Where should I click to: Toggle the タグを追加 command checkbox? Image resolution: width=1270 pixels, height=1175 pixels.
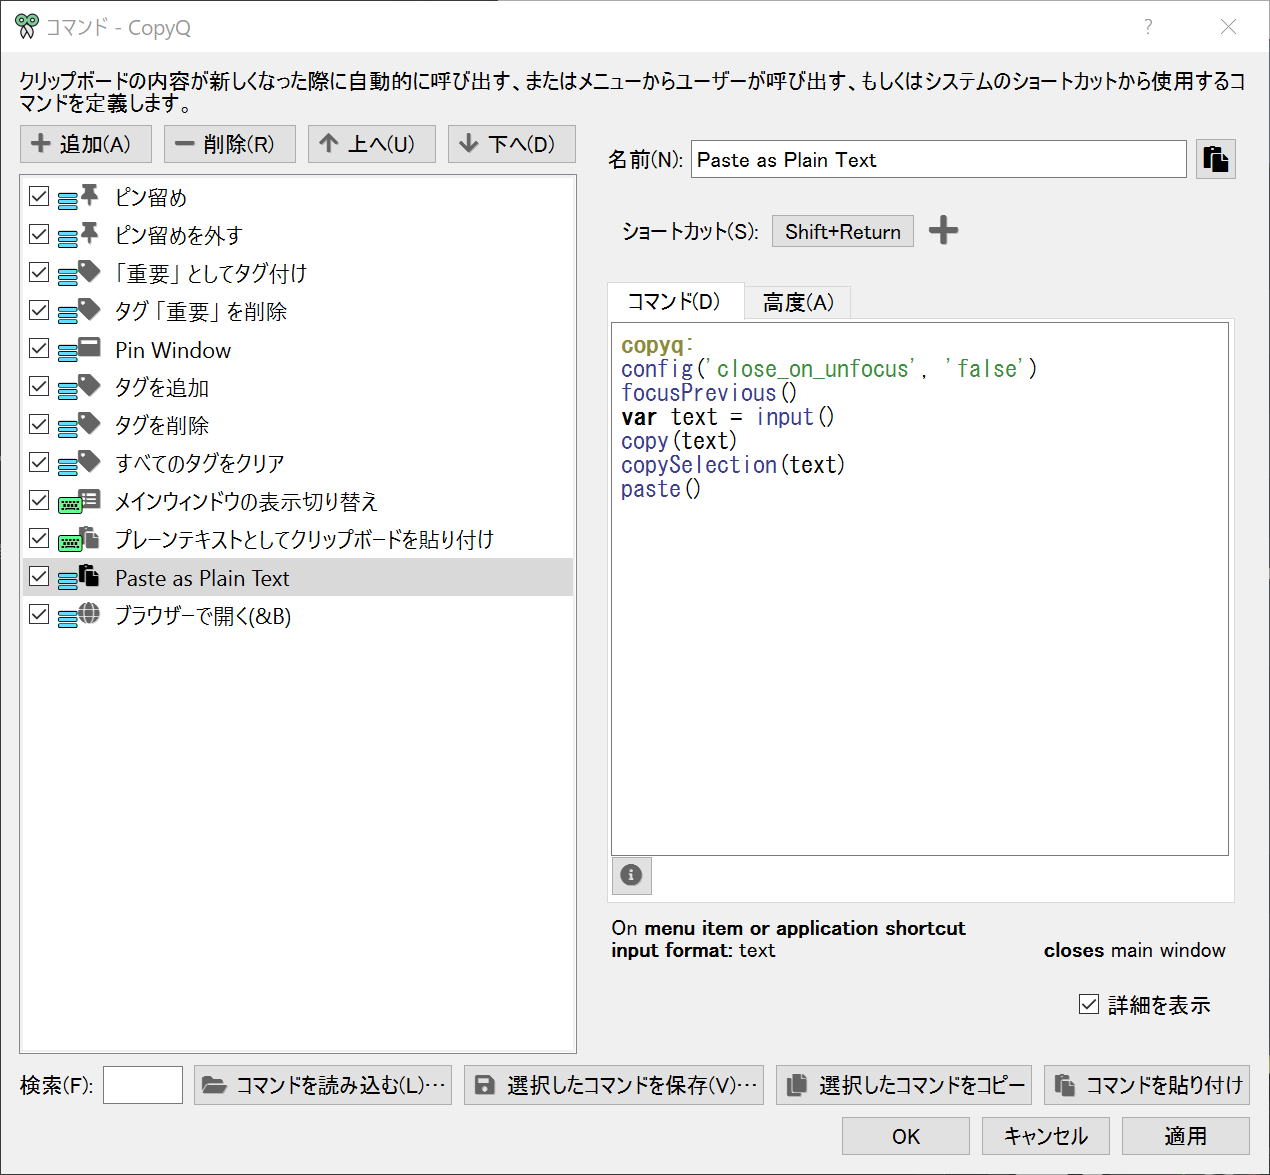39,386
